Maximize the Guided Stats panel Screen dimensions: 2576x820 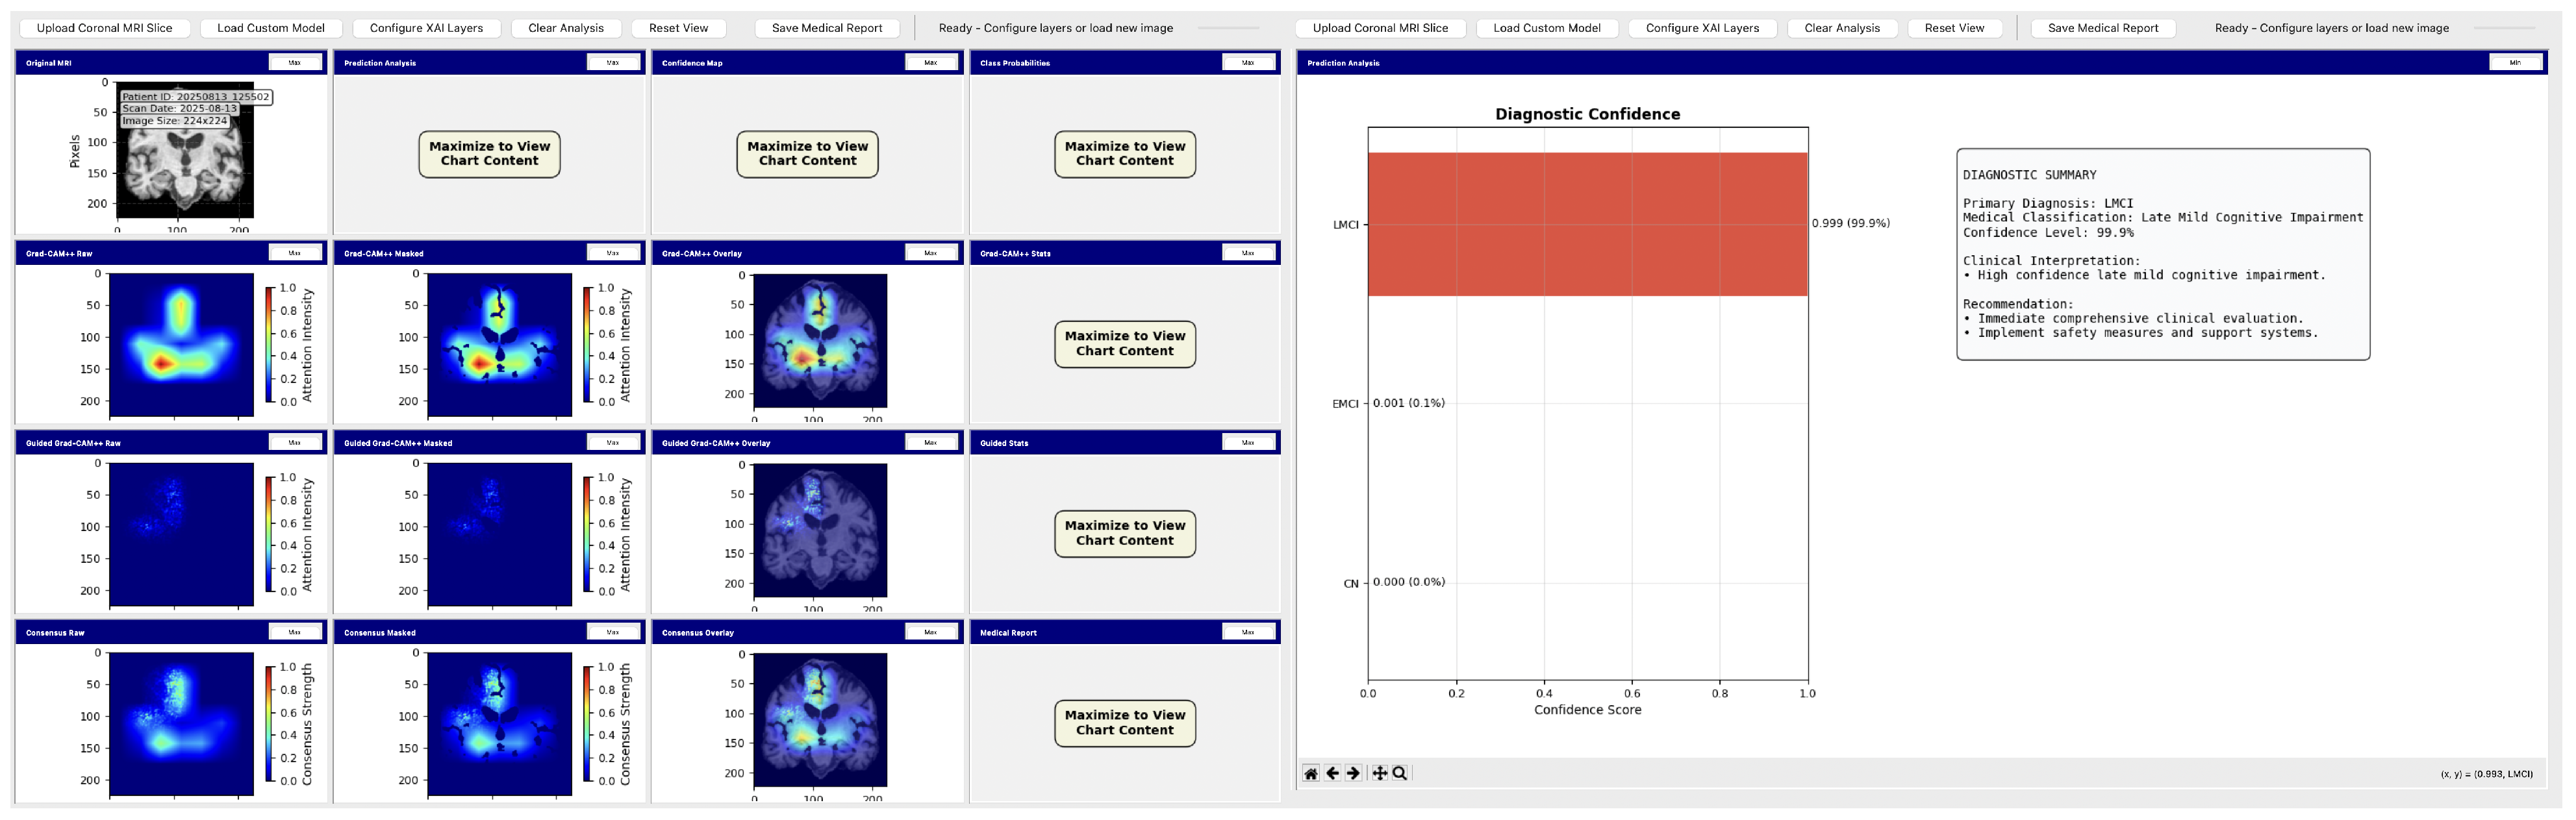(1248, 442)
